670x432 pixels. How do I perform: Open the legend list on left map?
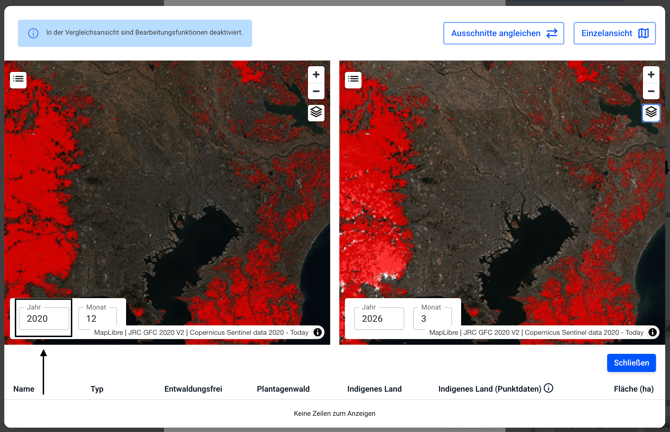coord(18,79)
